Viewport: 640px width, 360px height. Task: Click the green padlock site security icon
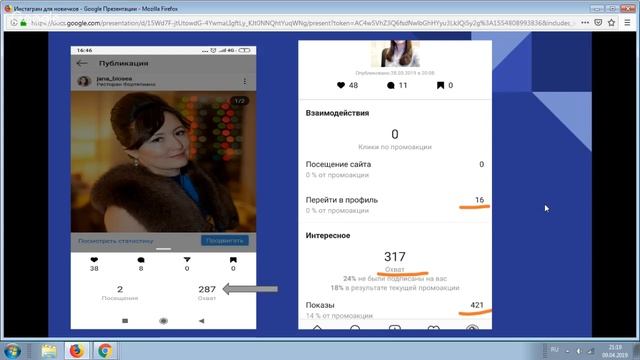[x=23, y=23]
